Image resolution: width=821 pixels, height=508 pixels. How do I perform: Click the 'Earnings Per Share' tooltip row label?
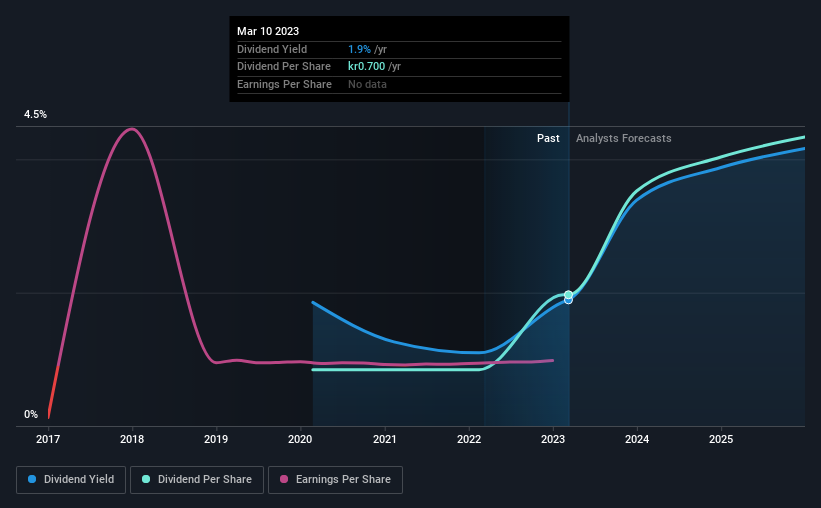pos(284,84)
